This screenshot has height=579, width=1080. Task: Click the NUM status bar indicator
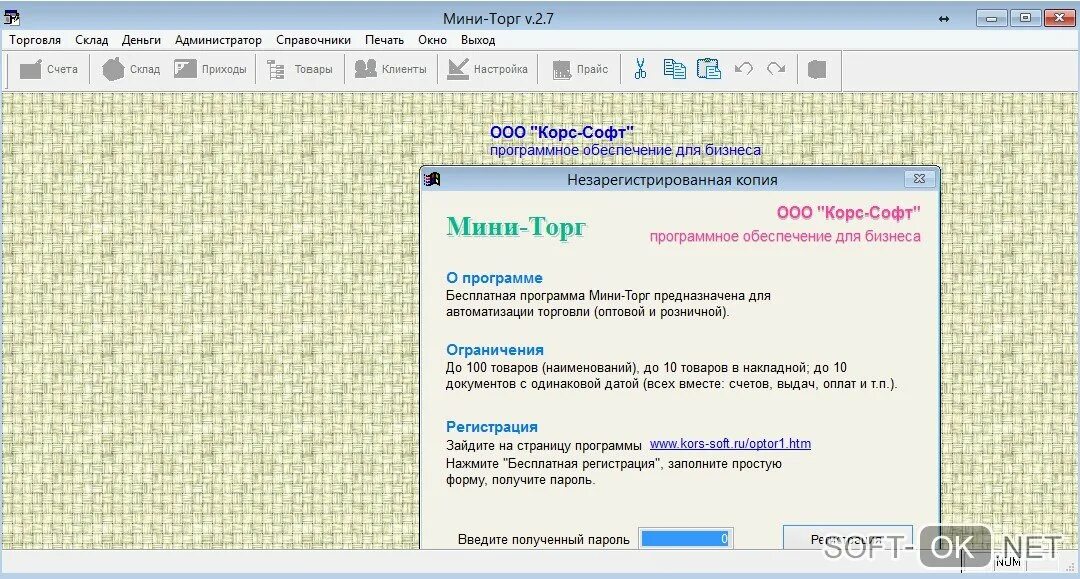(1008, 562)
